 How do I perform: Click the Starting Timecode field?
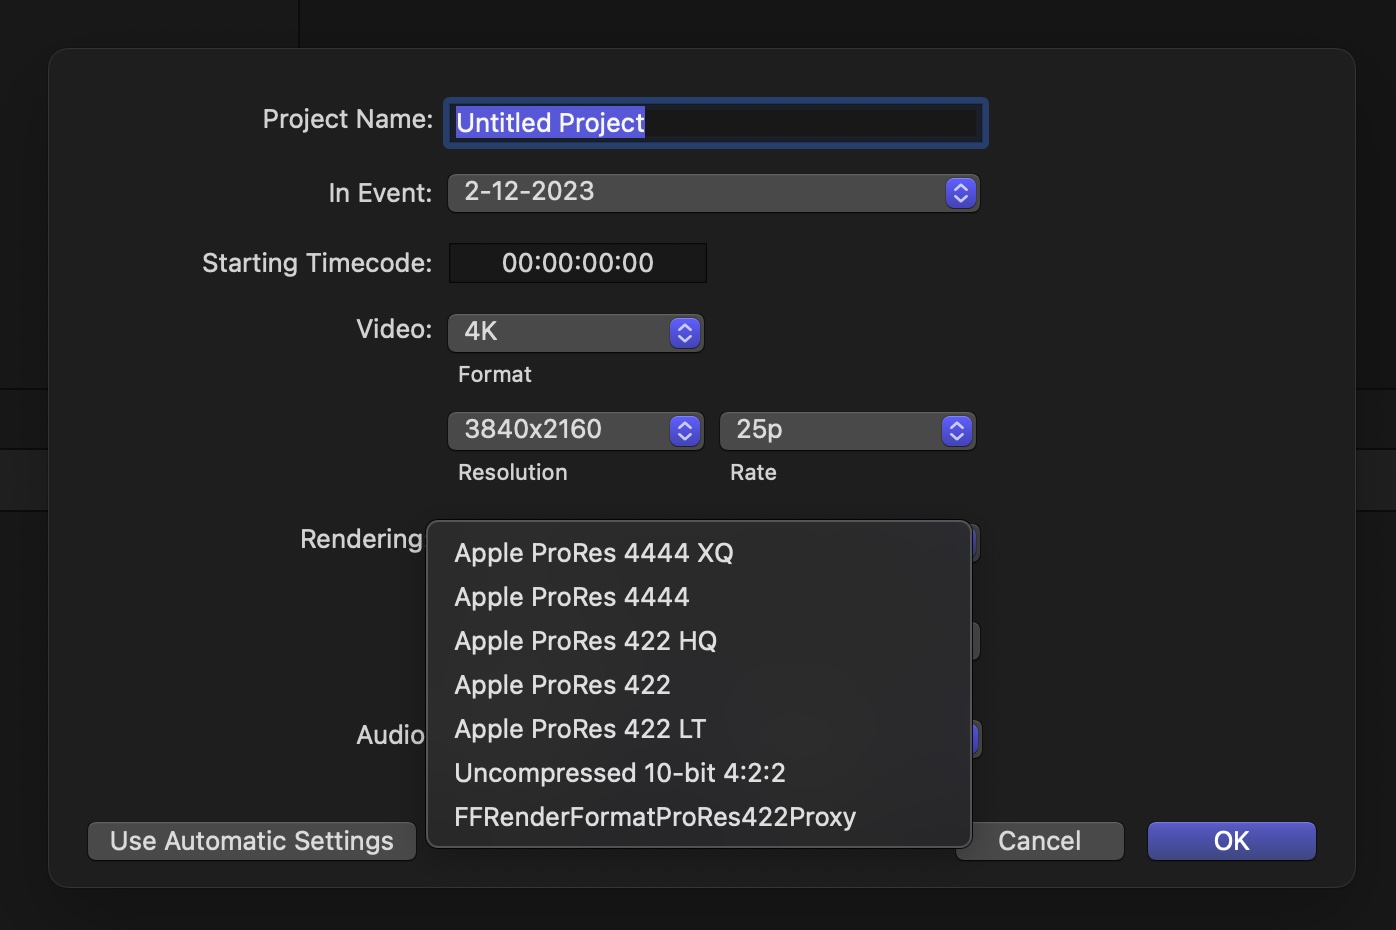pos(577,263)
